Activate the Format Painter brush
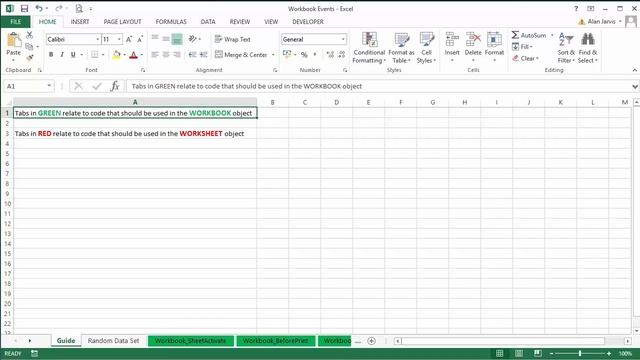Viewport: 640px width, 360px height. coord(29,58)
